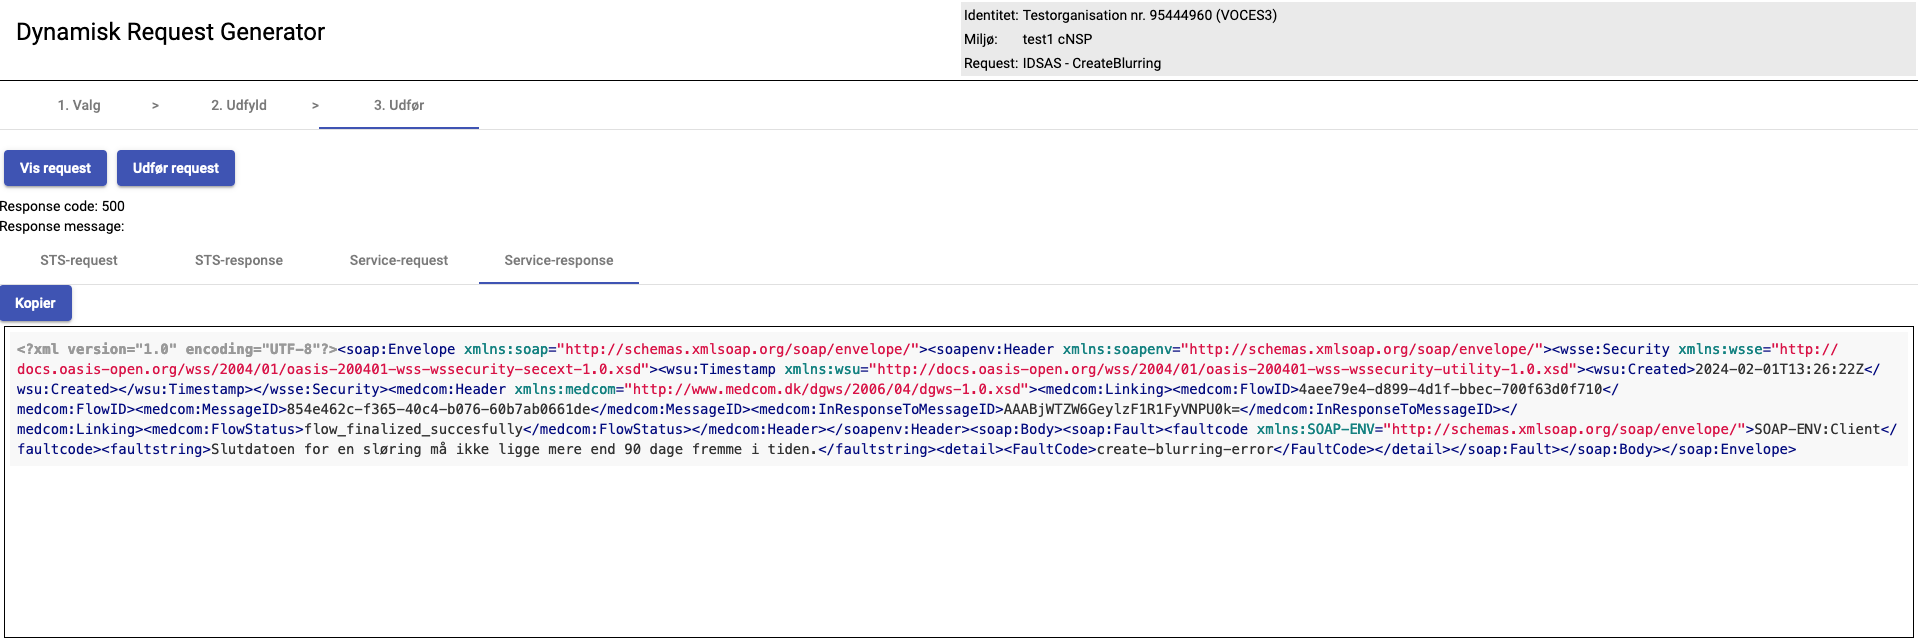1918x642 pixels.
Task: Click the Identitet Testorganisation line
Action: click(x=1120, y=15)
